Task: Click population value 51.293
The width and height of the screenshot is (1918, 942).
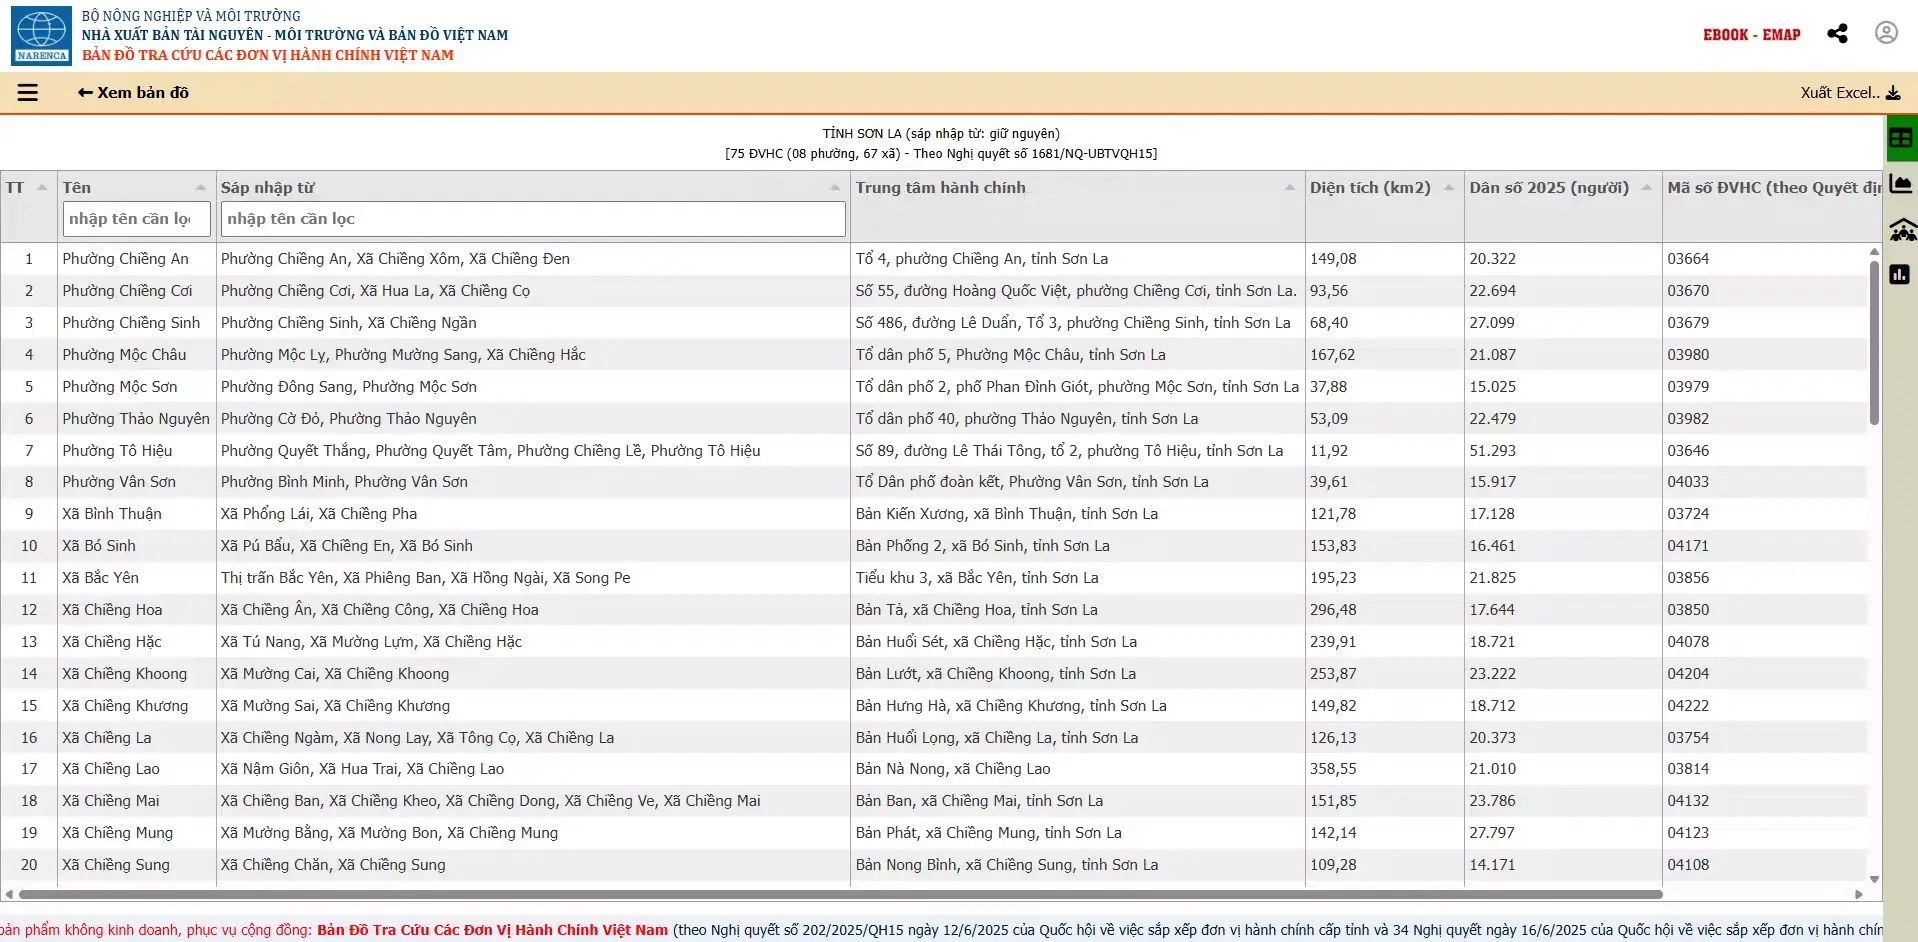Action: 1492,451
